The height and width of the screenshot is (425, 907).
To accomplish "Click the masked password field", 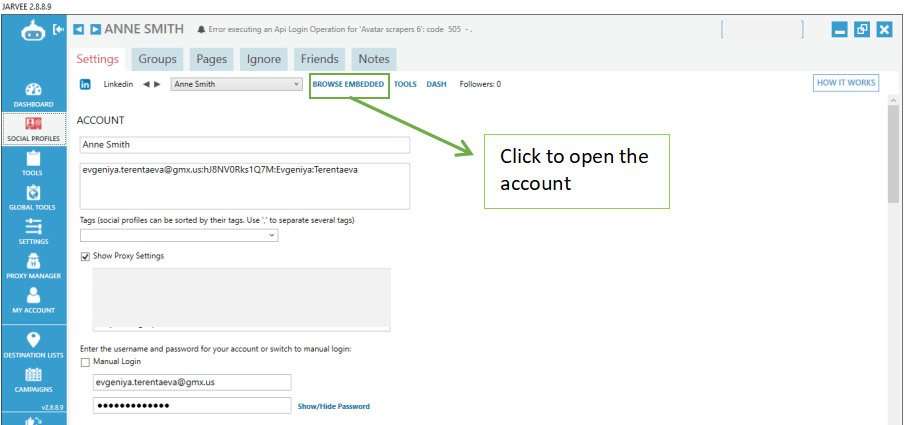I will (192, 406).
